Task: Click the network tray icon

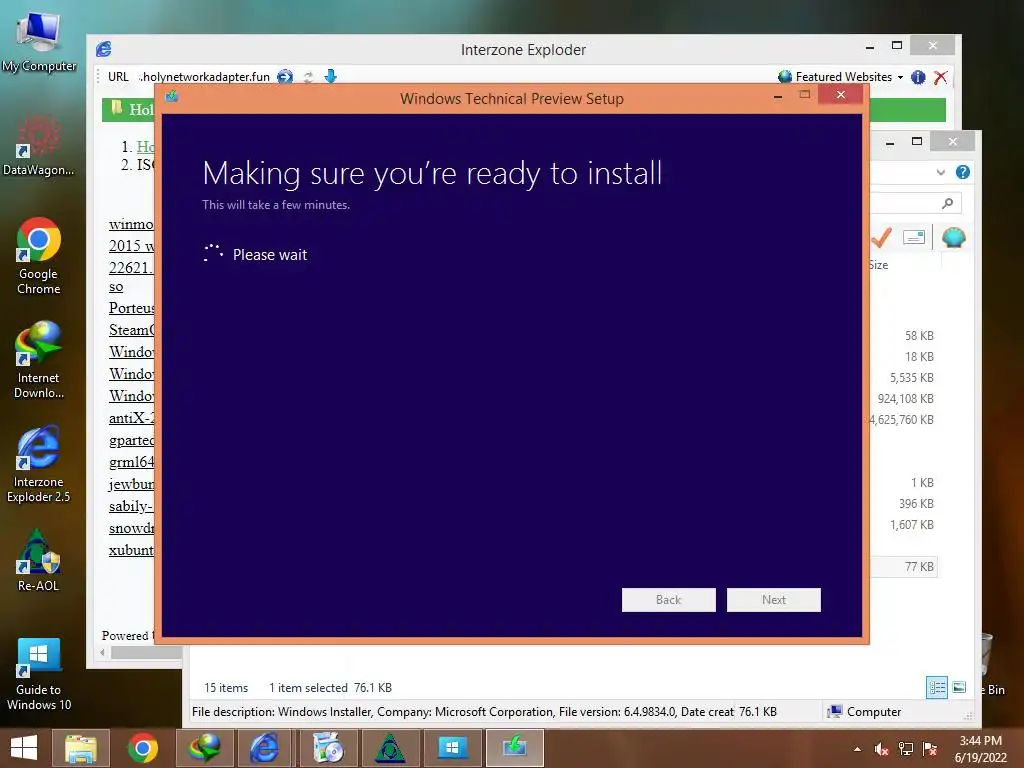Action: coord(906,749)
